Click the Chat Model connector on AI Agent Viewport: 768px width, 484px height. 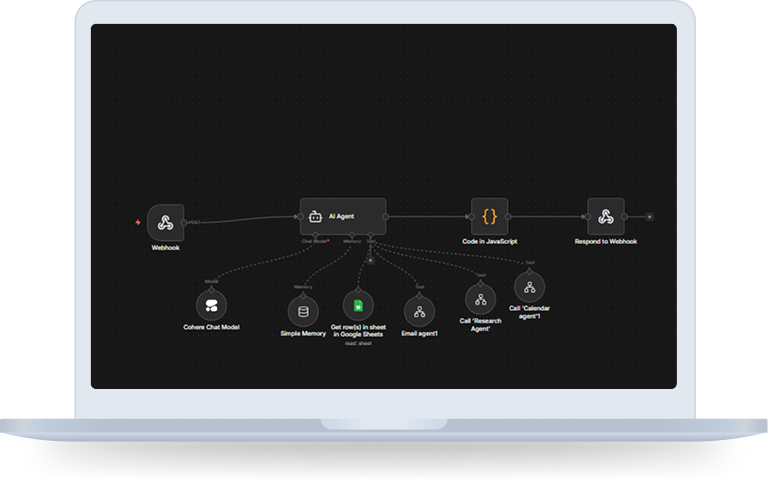point(315,235)
